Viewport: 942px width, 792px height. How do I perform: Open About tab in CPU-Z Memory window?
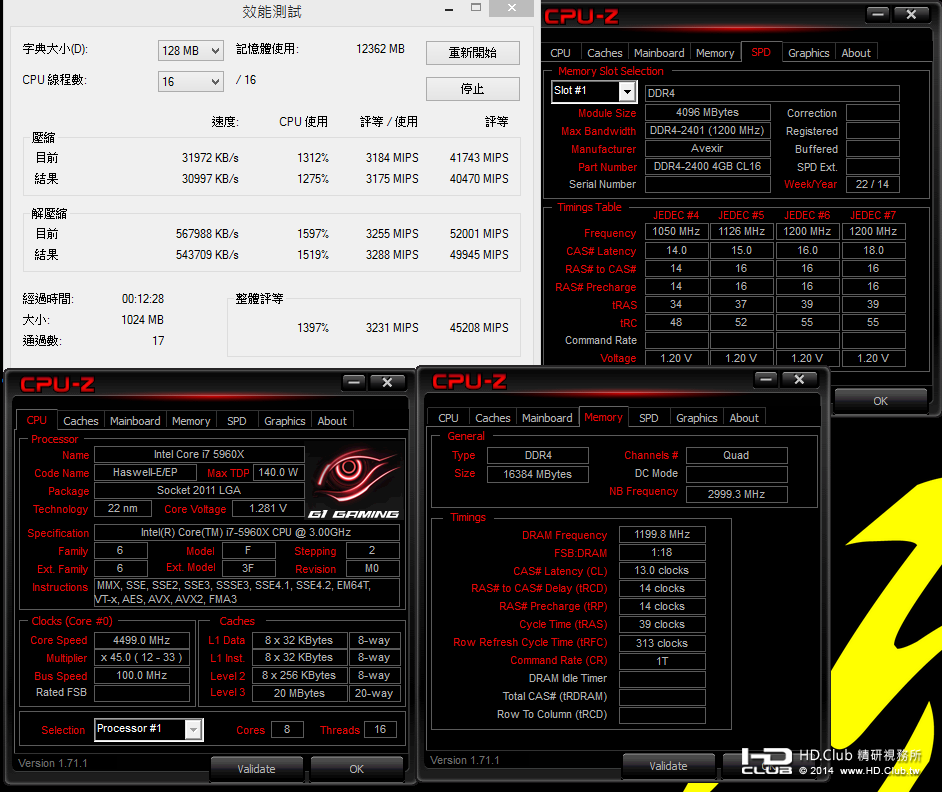[744, 418]
